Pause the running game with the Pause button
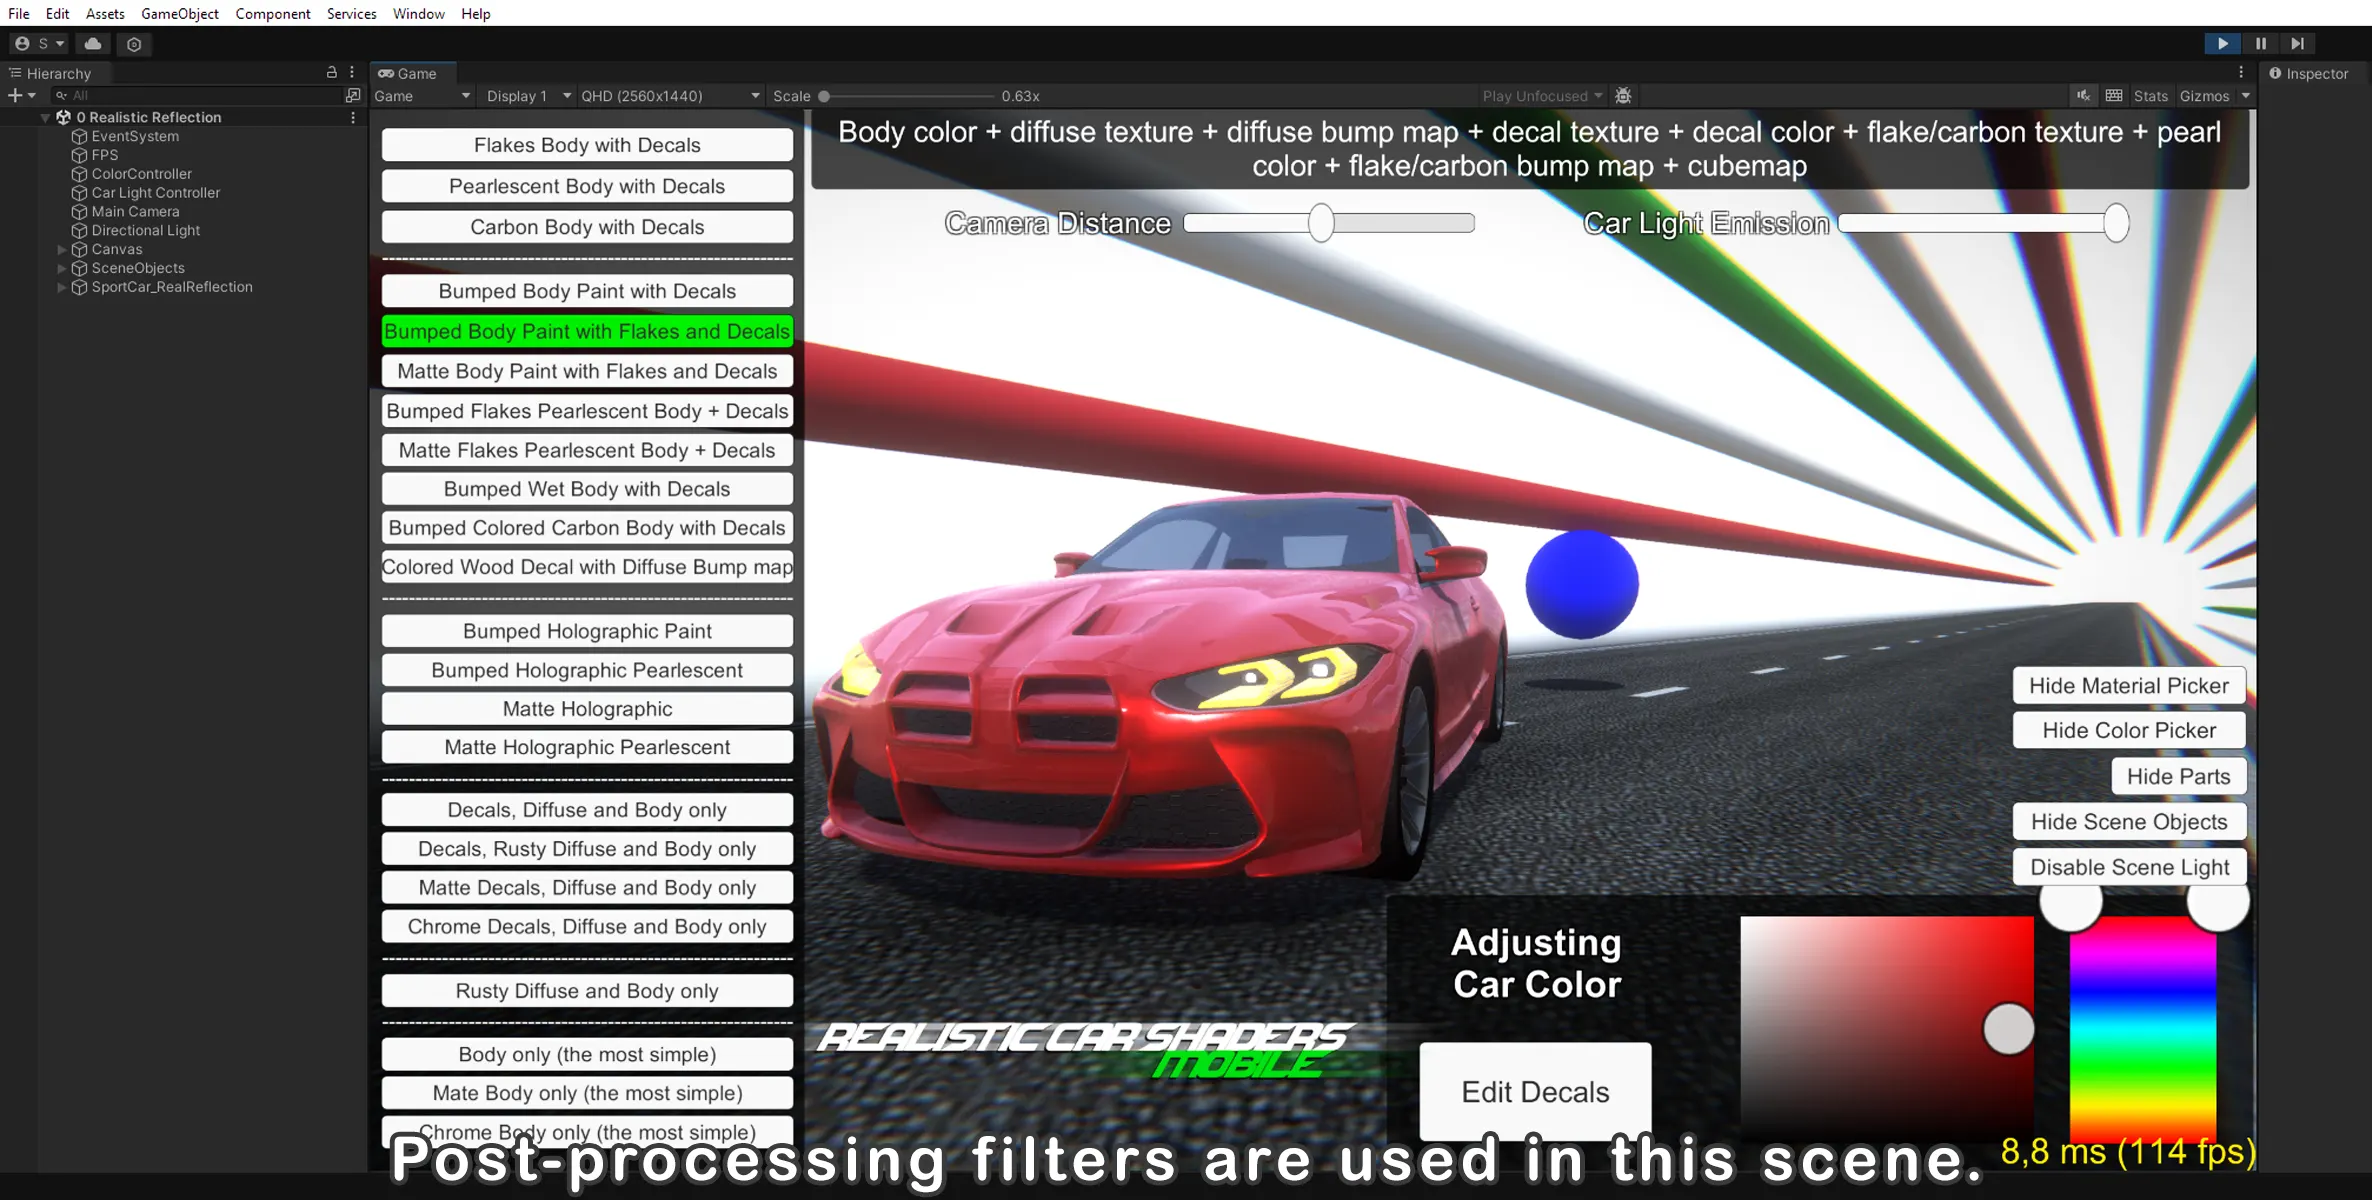2372x1200 pixels. [x=2260, y=43]
